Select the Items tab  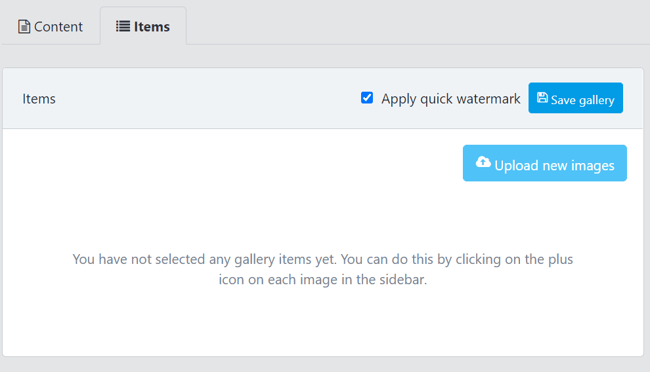click(x=143, y=26)
